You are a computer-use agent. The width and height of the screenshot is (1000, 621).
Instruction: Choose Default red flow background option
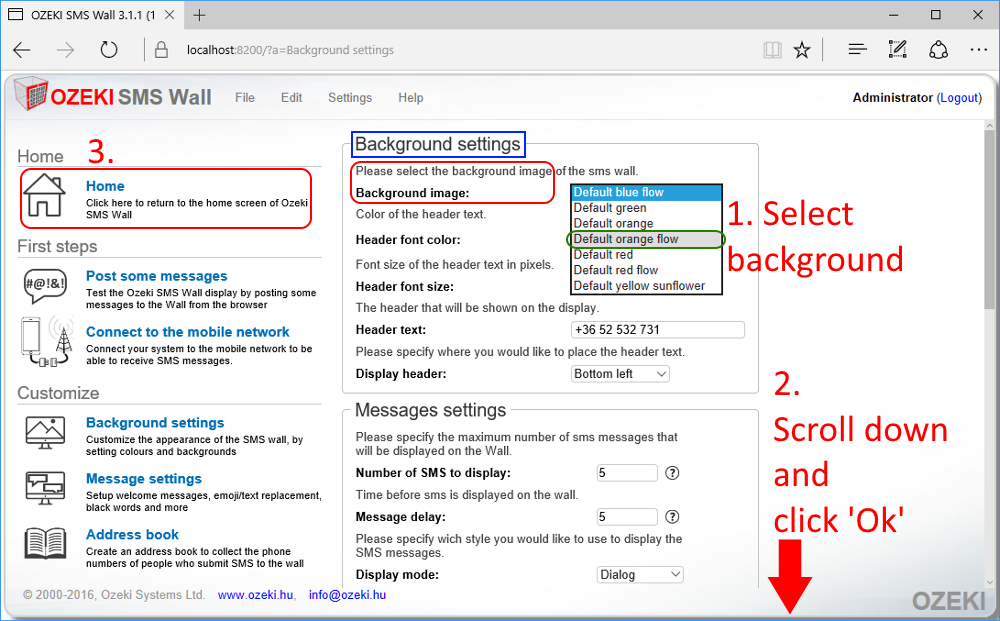tap(646, 270)
